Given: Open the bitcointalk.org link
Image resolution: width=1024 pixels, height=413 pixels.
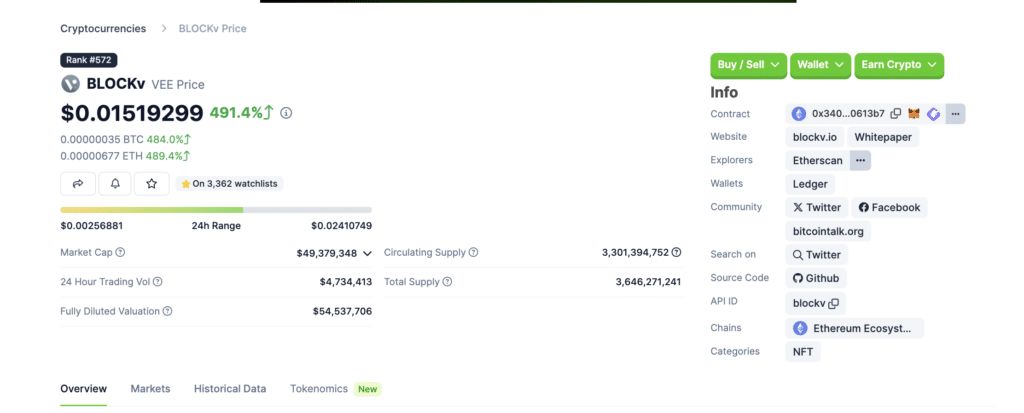Looking at the screenshot, I should point(828,231).
